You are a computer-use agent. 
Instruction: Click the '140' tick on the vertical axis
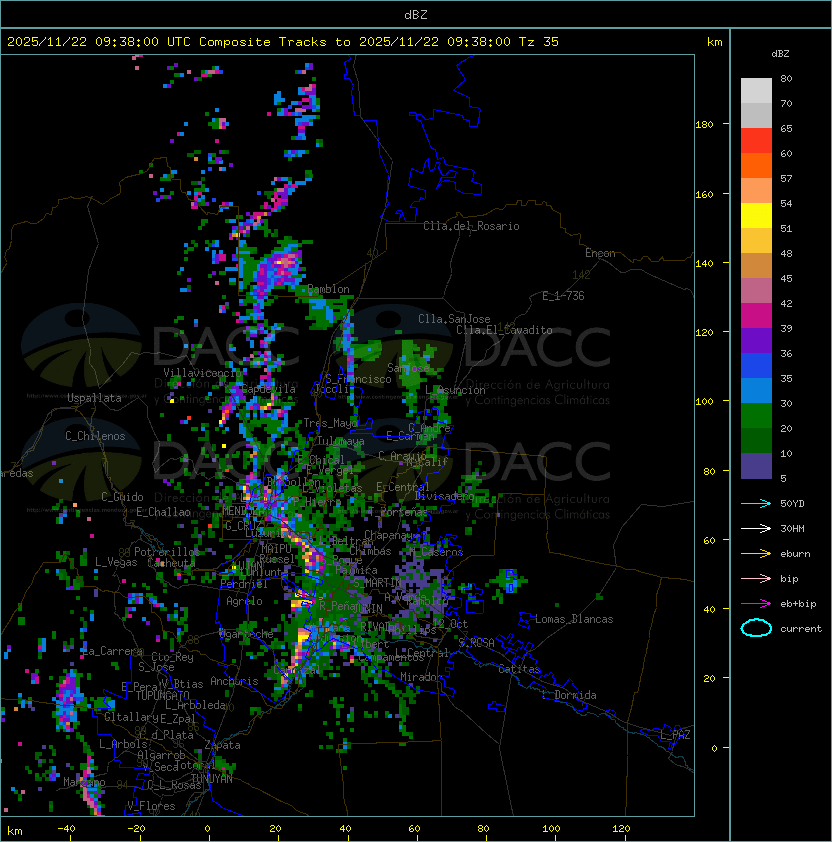(x=704, y=264)
